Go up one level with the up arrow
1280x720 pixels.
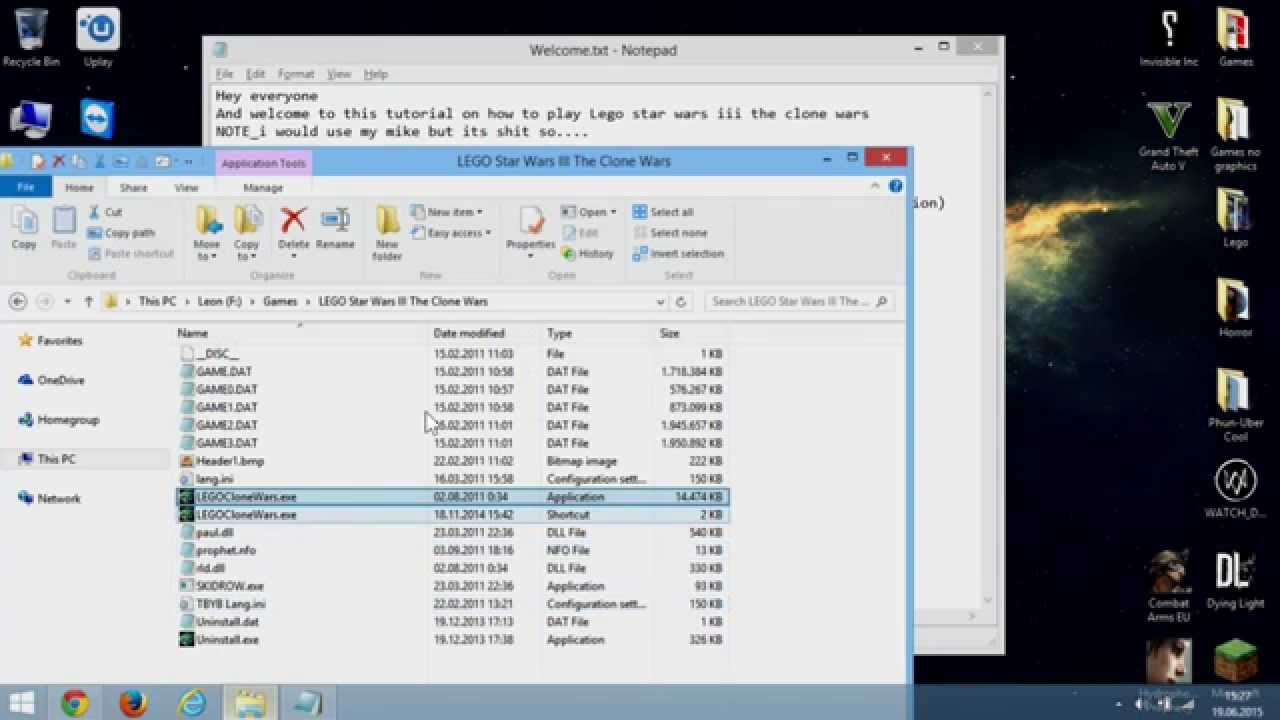89,301
